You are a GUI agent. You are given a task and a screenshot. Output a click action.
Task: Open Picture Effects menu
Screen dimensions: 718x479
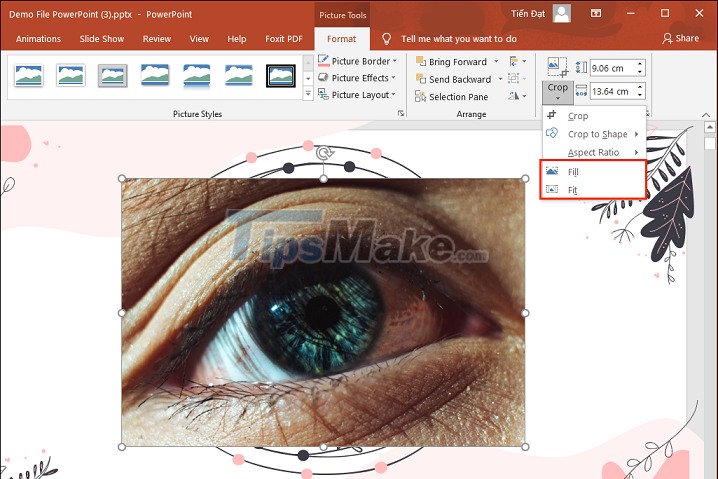click(x=357, y=78)
